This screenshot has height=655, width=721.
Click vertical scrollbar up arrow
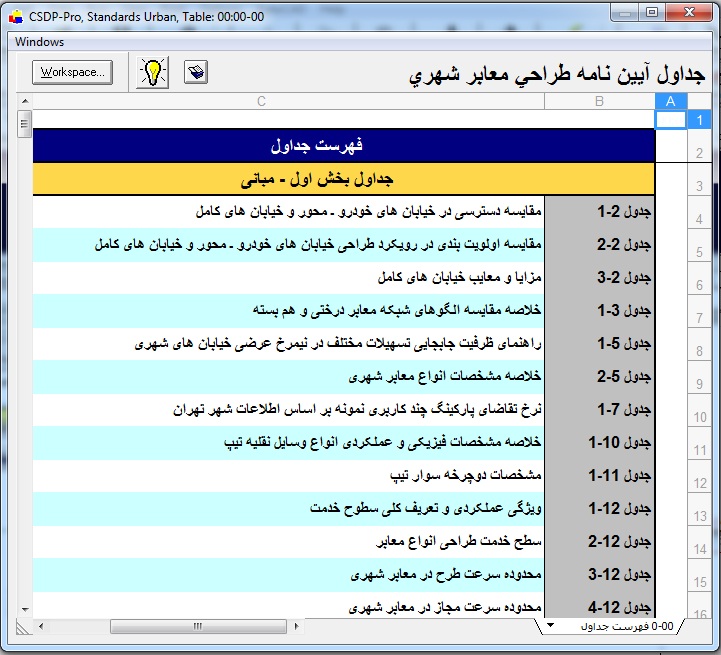[x=25, y=101]
